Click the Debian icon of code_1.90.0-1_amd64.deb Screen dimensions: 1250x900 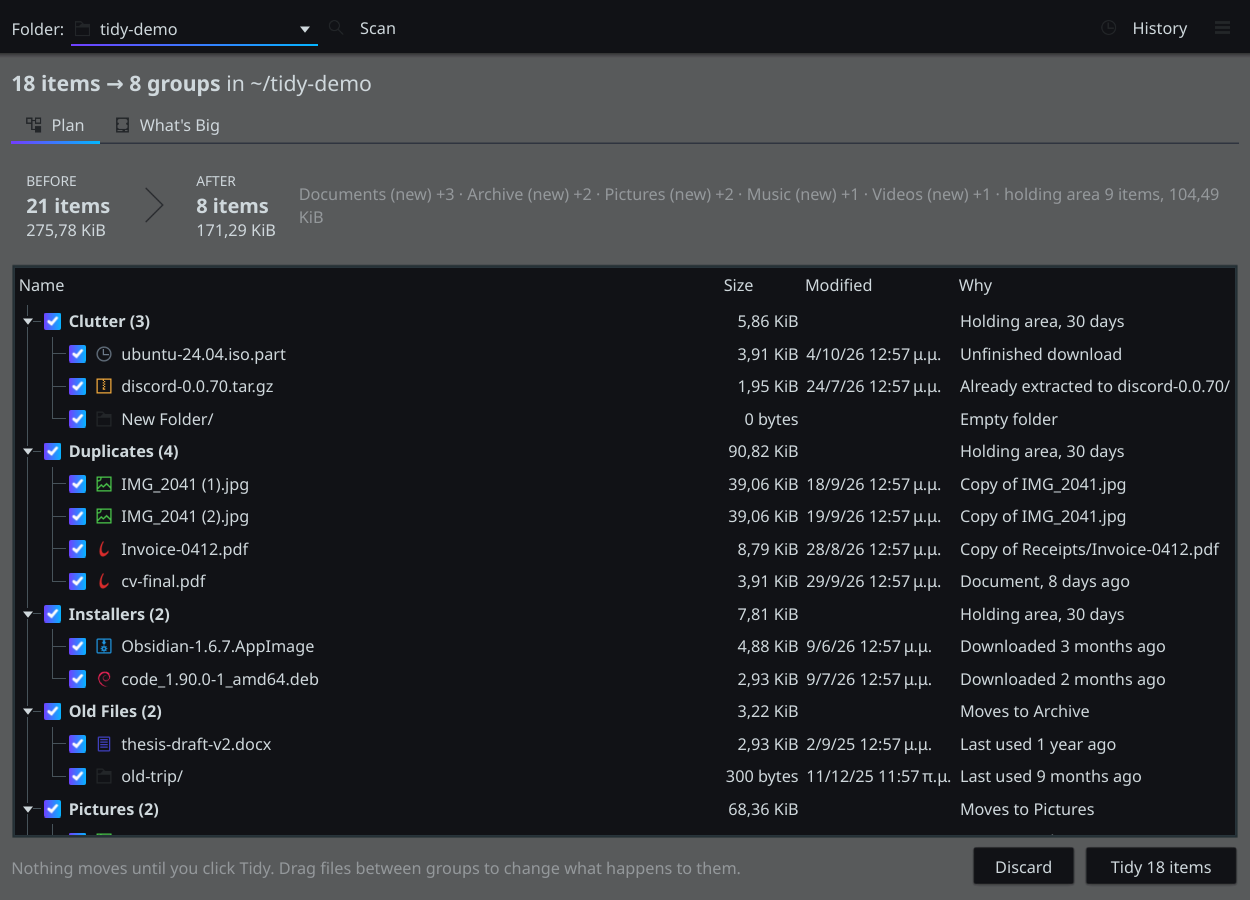coord(104,679)
